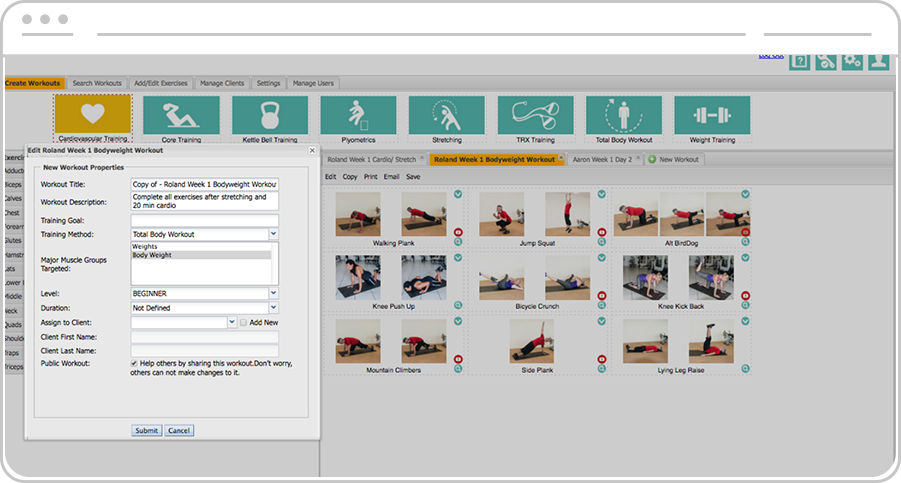The height and width of the screenshot is (483, 901).
Task: Open the Duration dropdown showing Not Defined
Action: point(274,307)
